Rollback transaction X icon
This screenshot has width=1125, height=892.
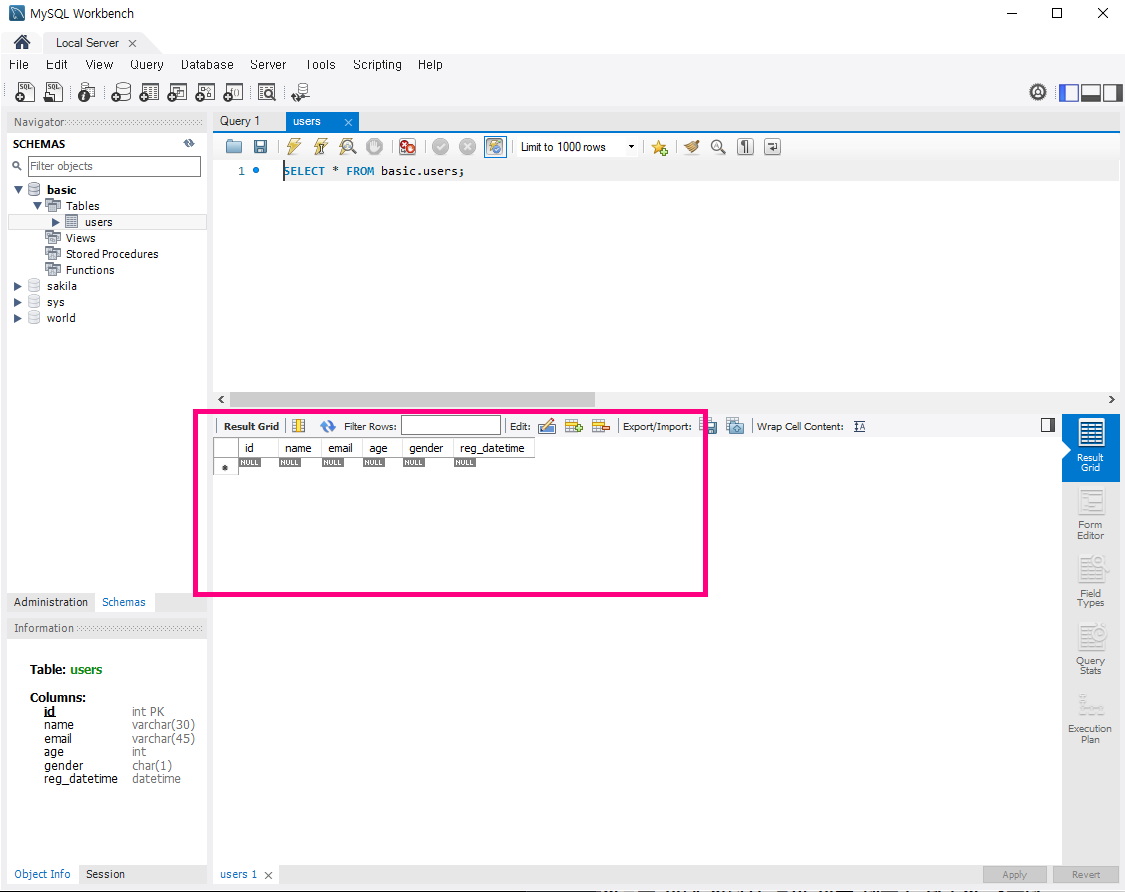pyautogui.click(x=467, y=146)
